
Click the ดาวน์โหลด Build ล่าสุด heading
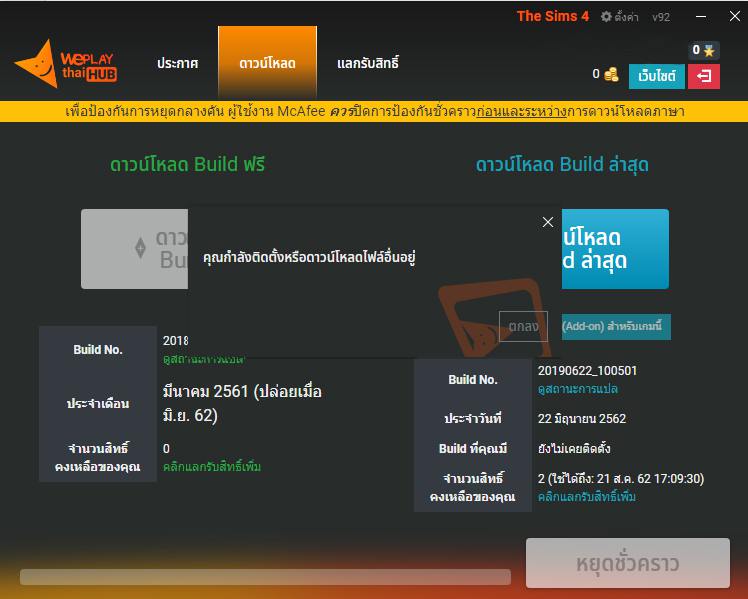562,165
